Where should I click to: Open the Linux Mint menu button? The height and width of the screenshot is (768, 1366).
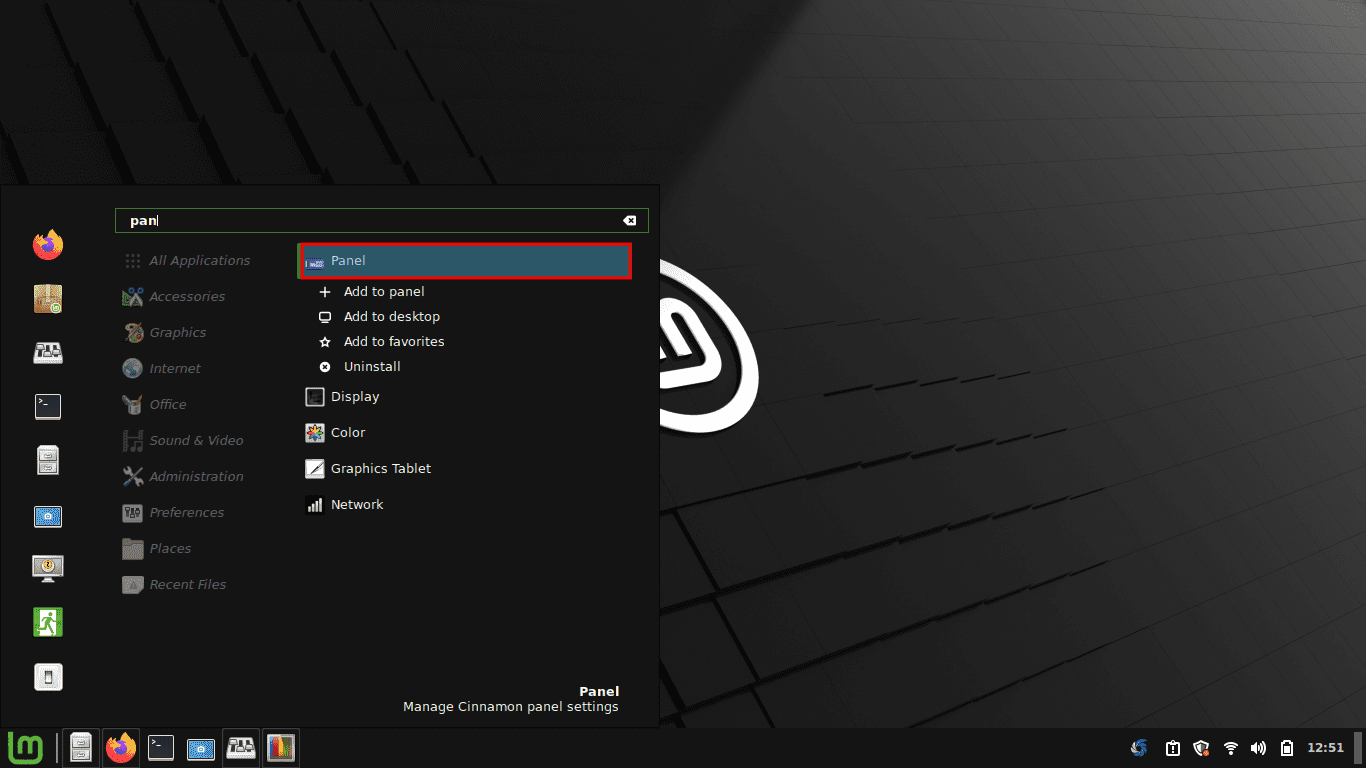point(25,747)
